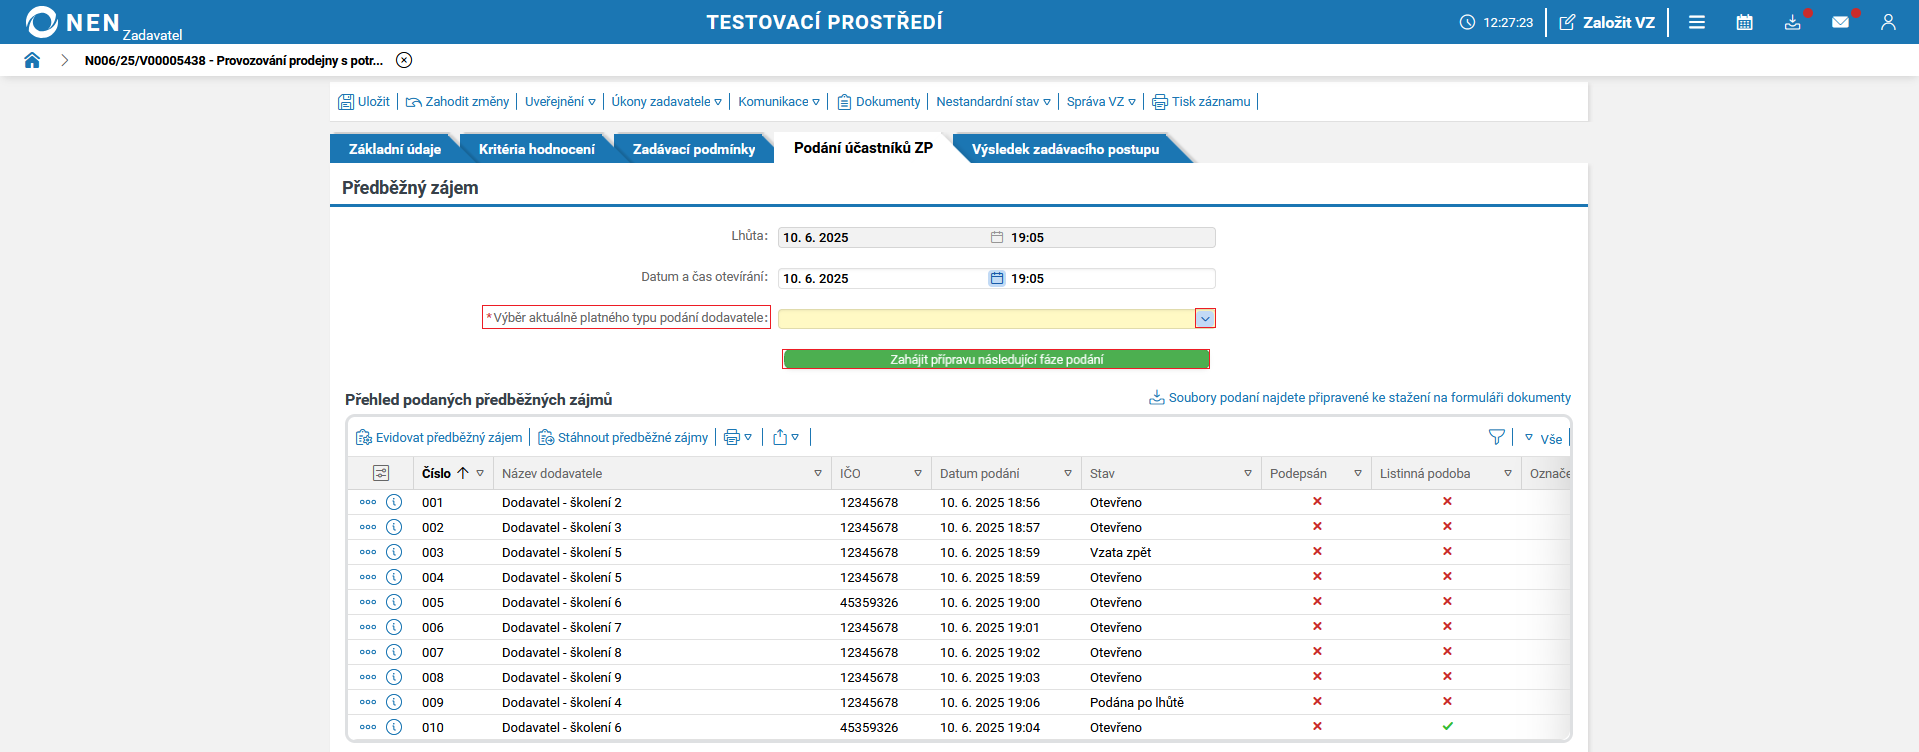This screenshot has height=752, width=1919.
Task: Open the hamburger menu icon
Action: (x=1697, y=22)
